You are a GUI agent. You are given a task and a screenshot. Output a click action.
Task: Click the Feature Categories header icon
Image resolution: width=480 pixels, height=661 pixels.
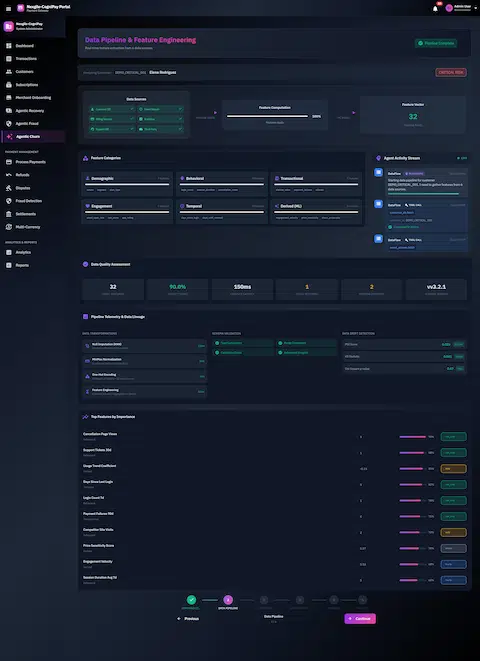(86, 158)
